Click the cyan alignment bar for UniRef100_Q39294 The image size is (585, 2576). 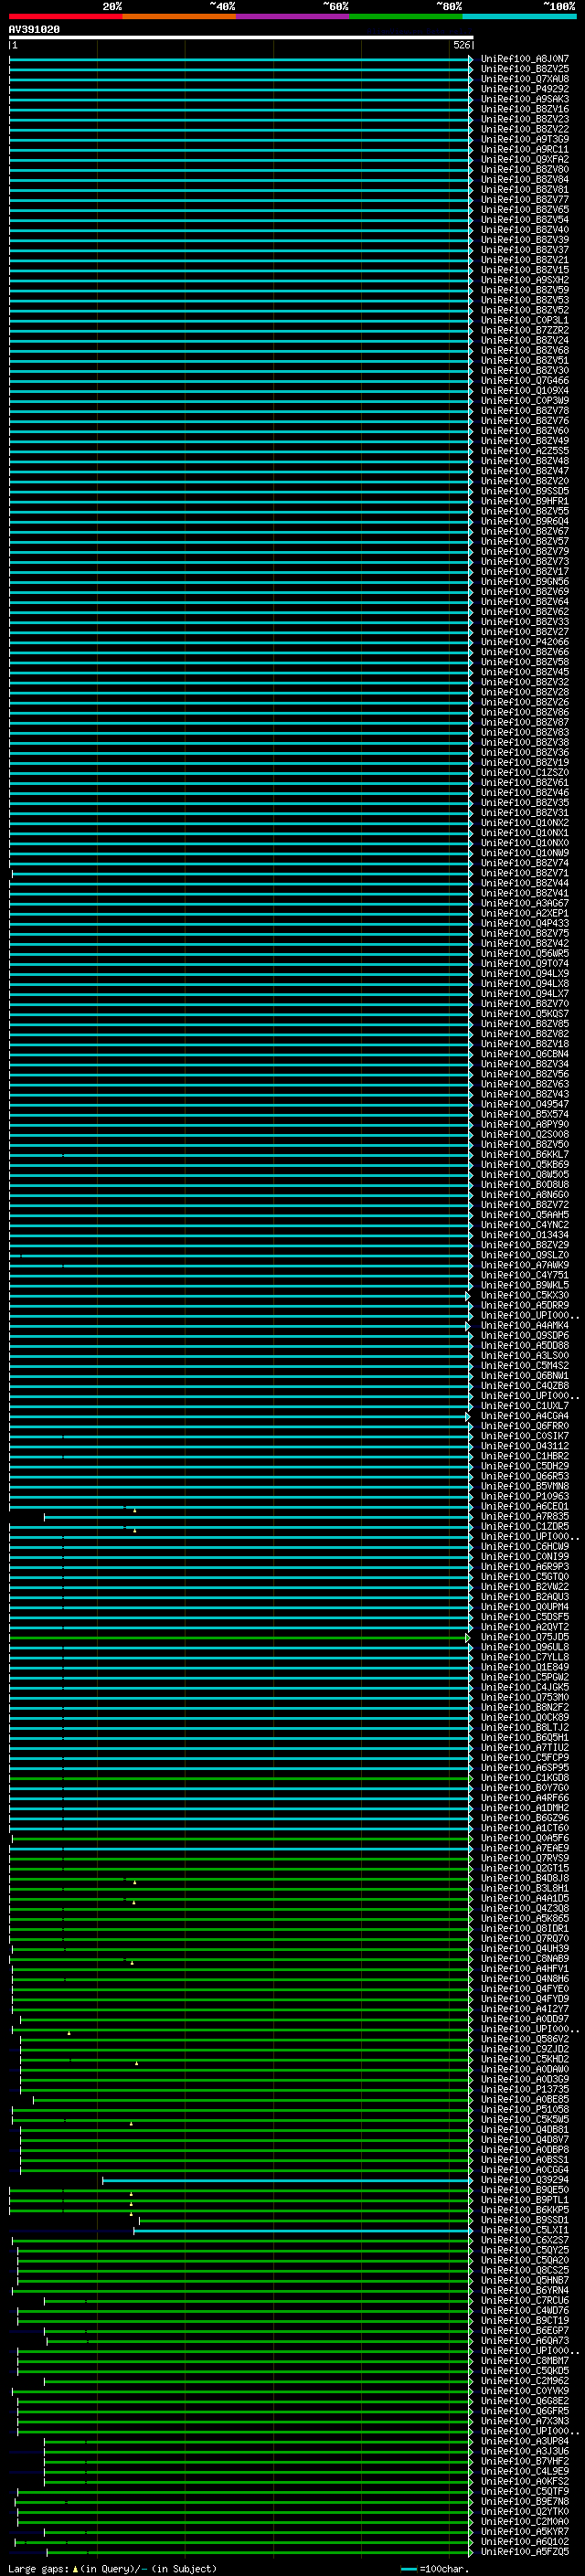[x=286, y=2180]
